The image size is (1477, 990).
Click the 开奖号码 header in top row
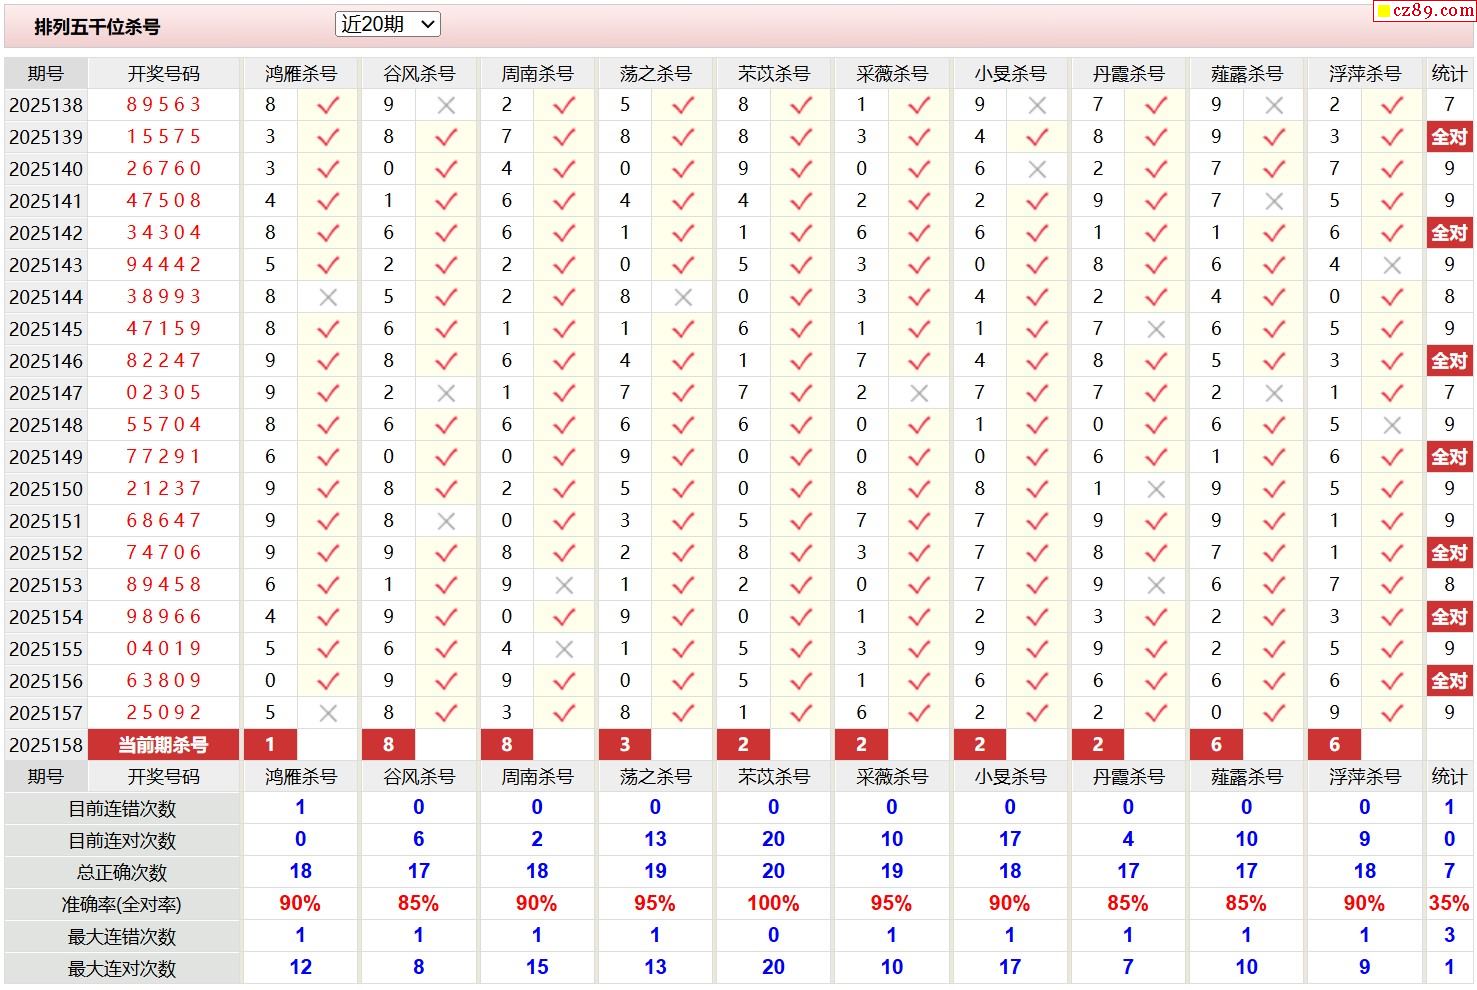[164, 74]
